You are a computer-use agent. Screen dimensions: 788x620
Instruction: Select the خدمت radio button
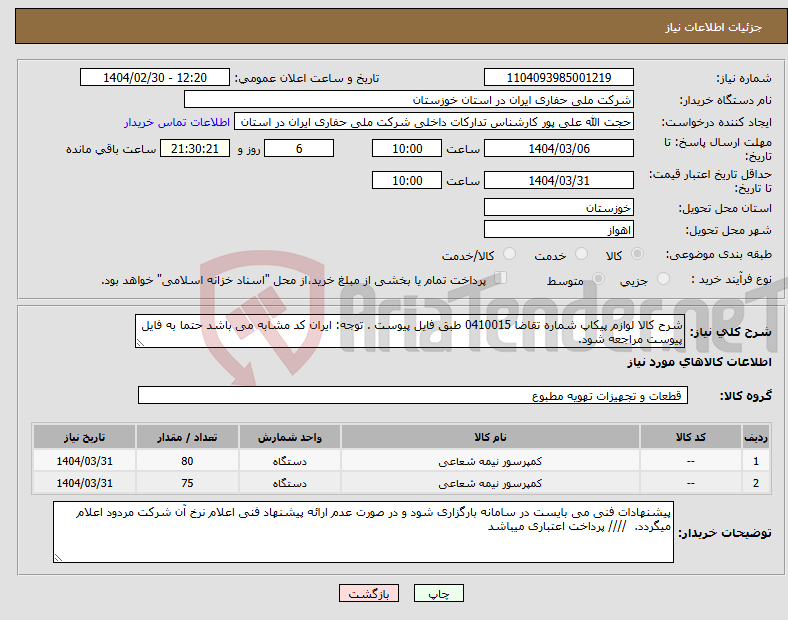(581, 254)
